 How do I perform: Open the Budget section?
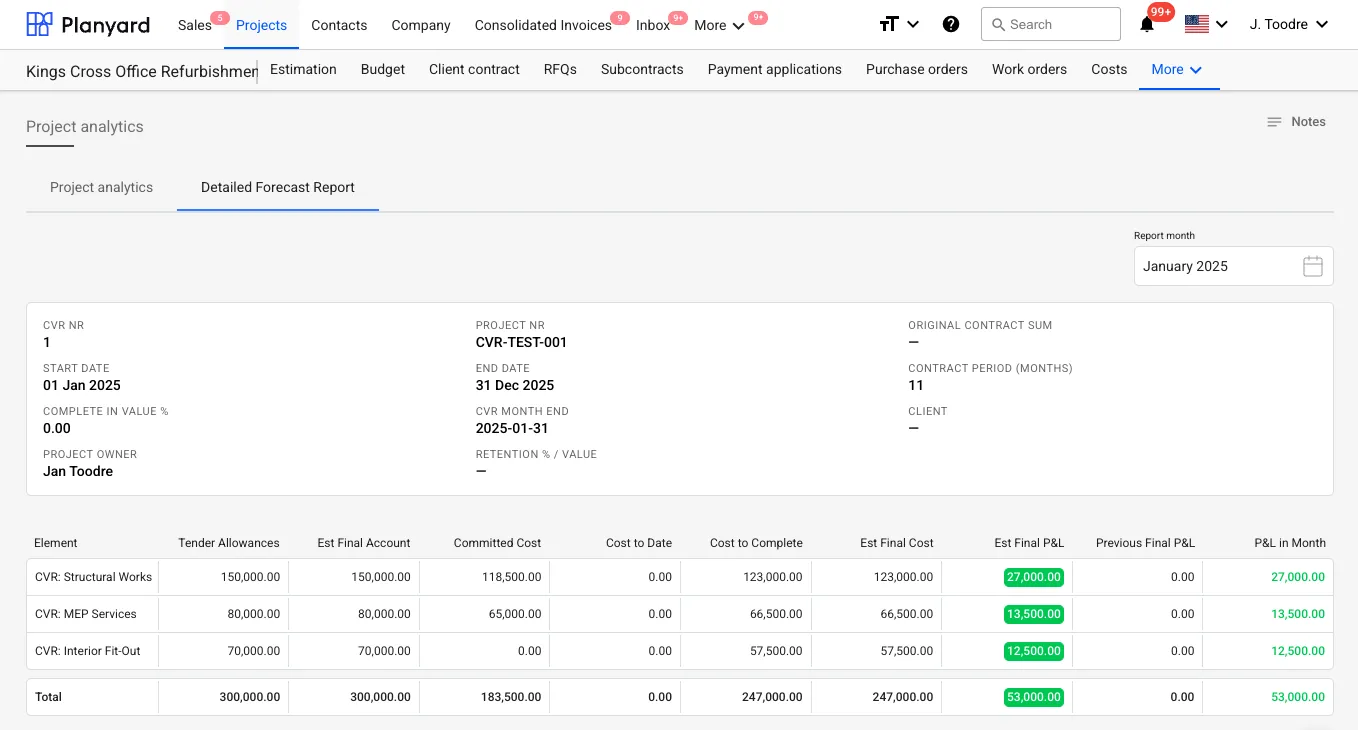tap(383, 70)
